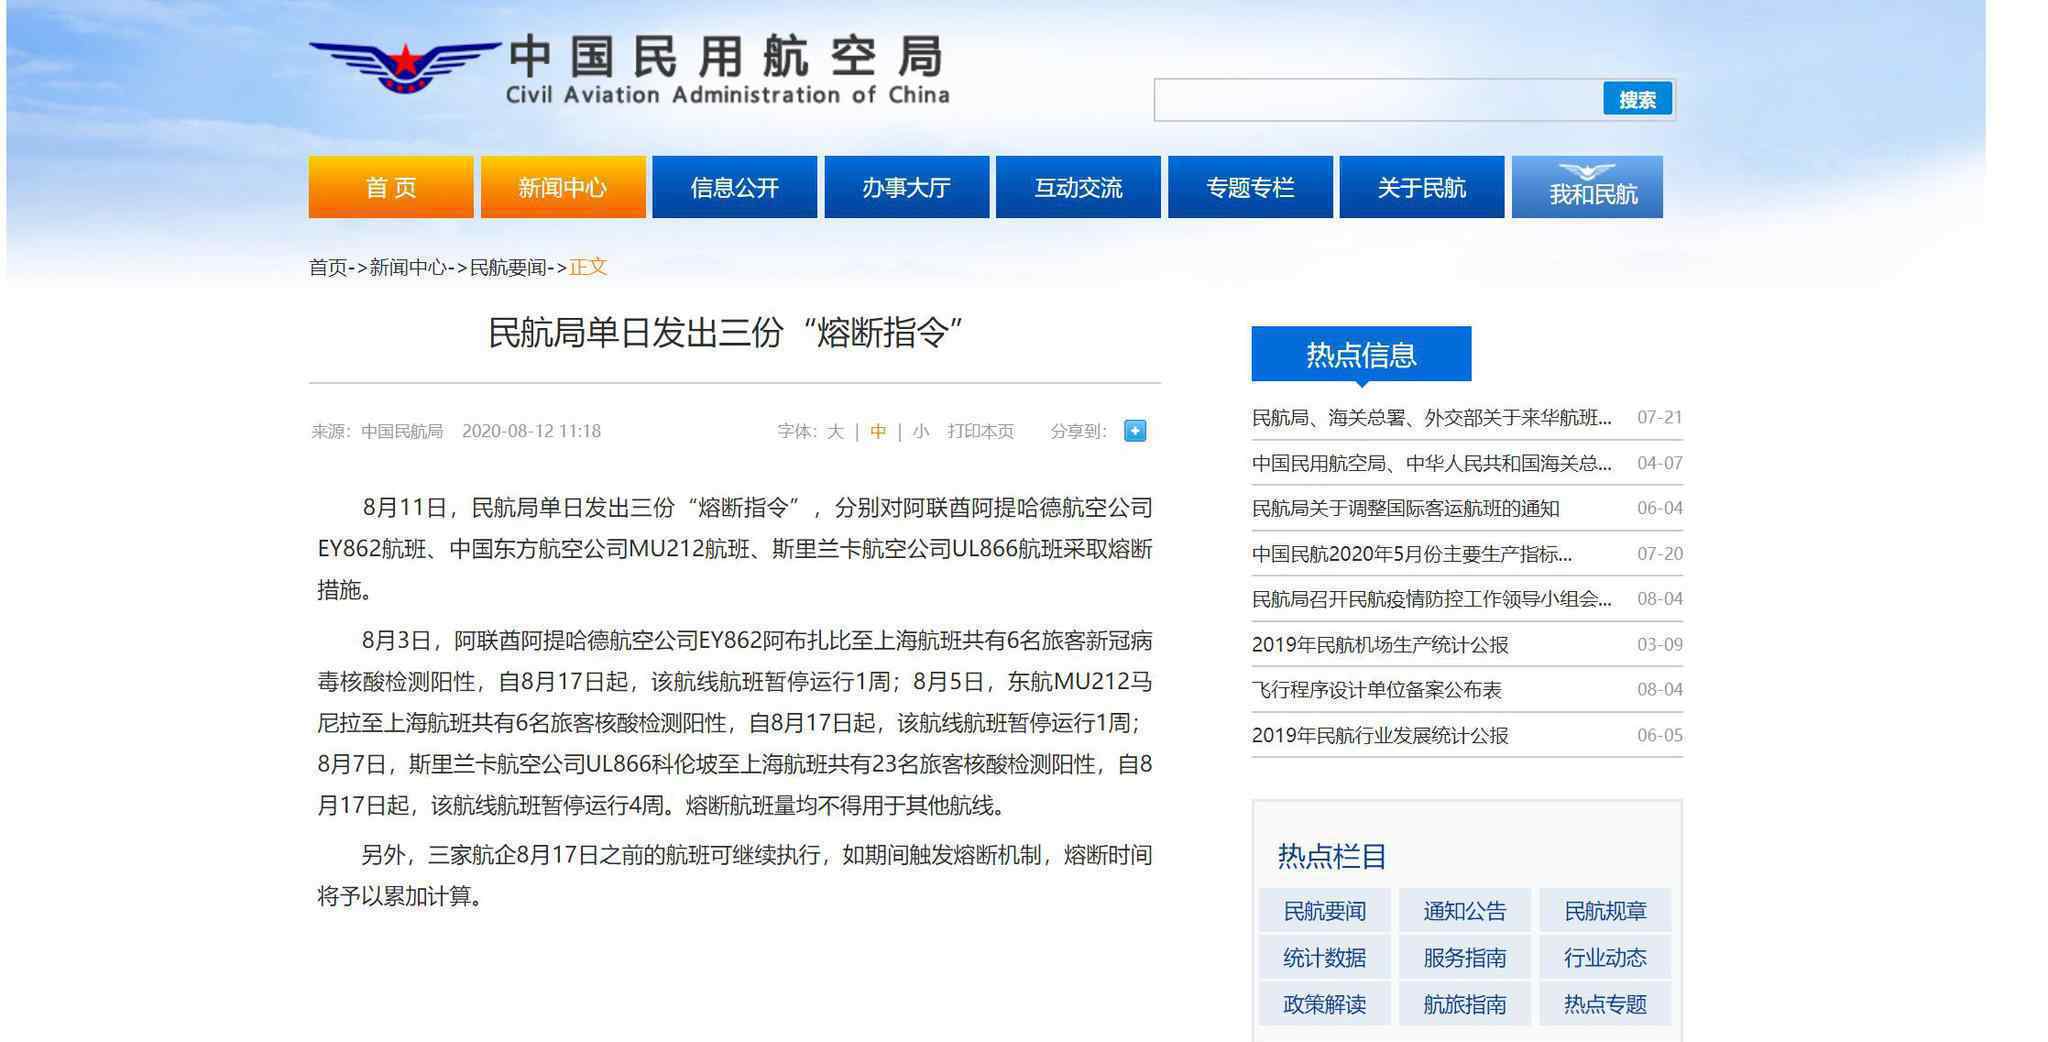Screen dimensions: 2048x1042
Task: Open 2019年民航行业发展统计公报
Action: pos(1380,735)
